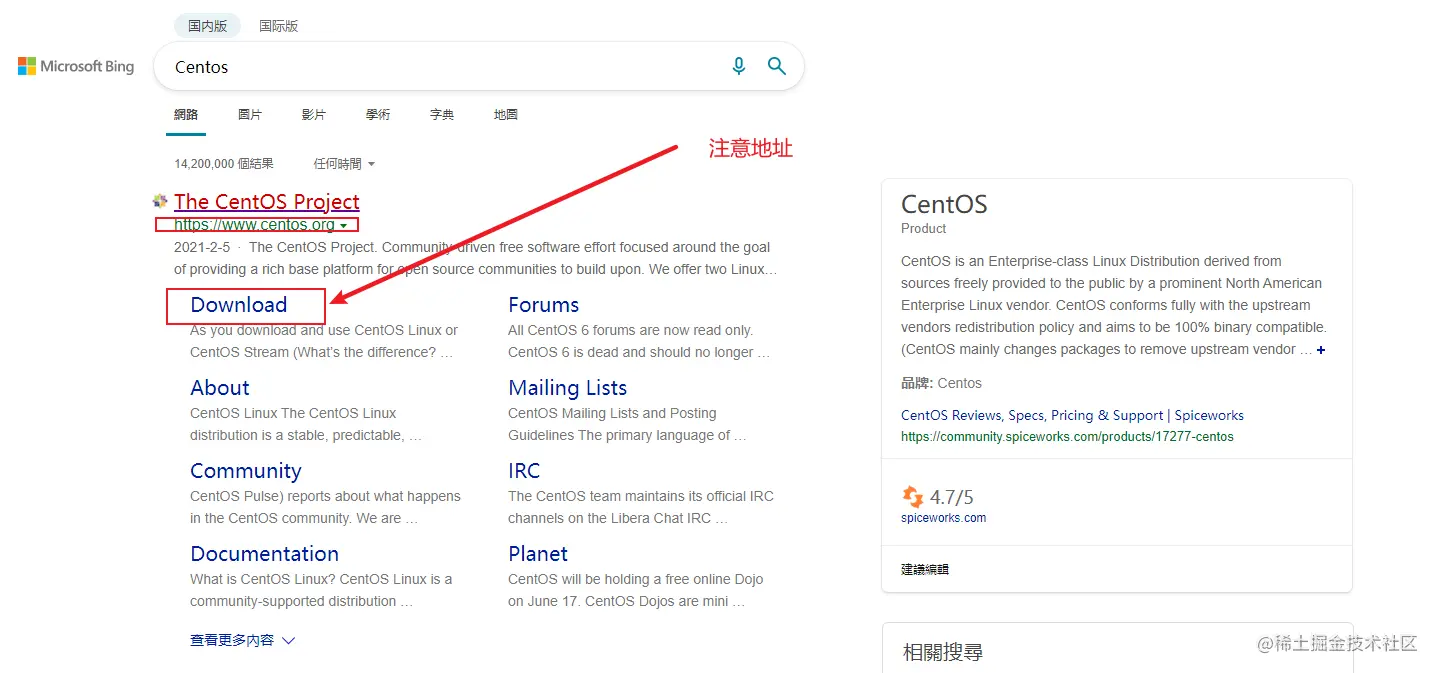Viewport: 1437px width, 673px height.
Task: Select the 圖片 image search icon tab
Action: [x=250, y=114]
